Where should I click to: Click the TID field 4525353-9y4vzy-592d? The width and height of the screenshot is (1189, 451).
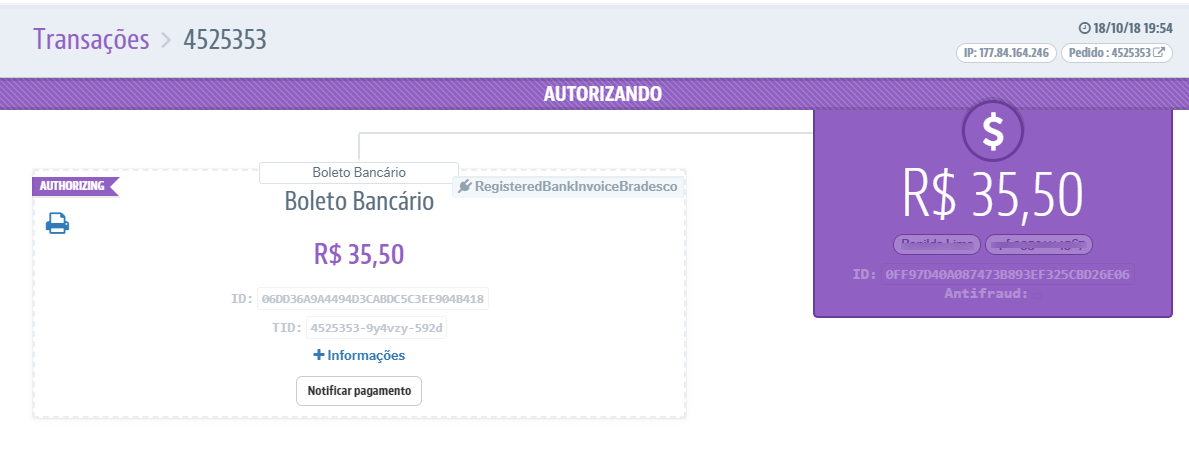[x=376, y=327]
